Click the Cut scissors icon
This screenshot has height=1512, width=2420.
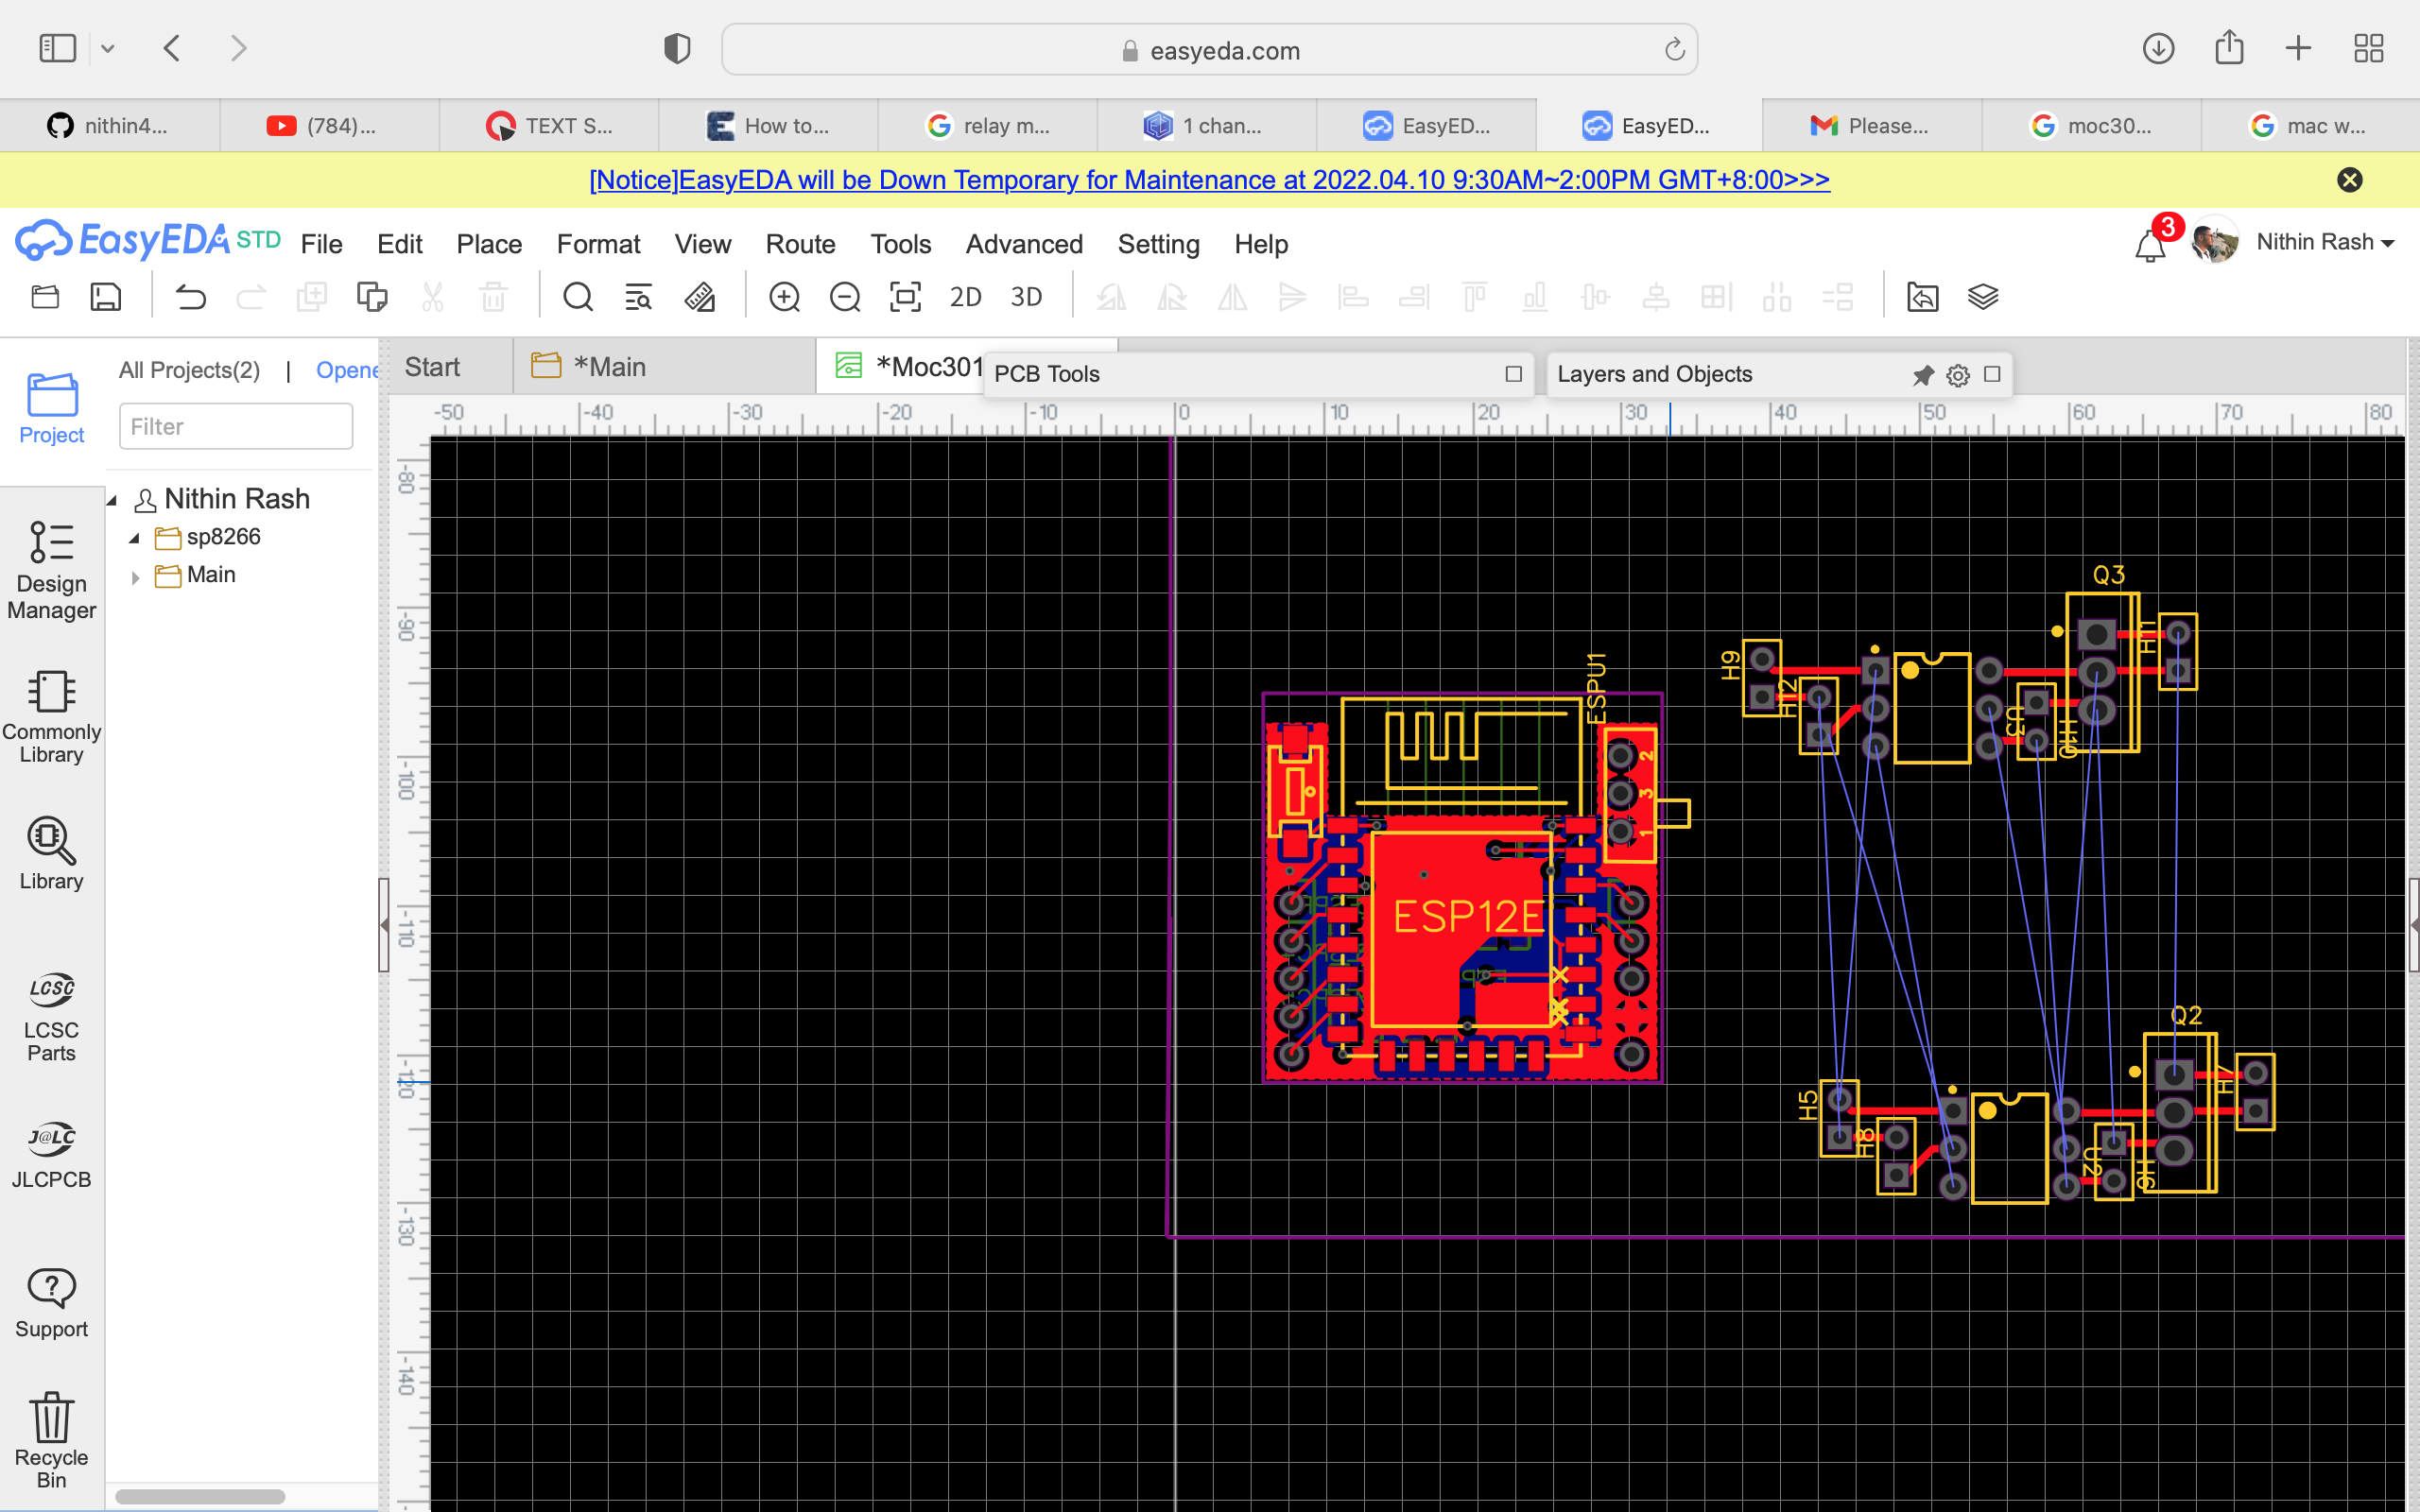[432, 297]
